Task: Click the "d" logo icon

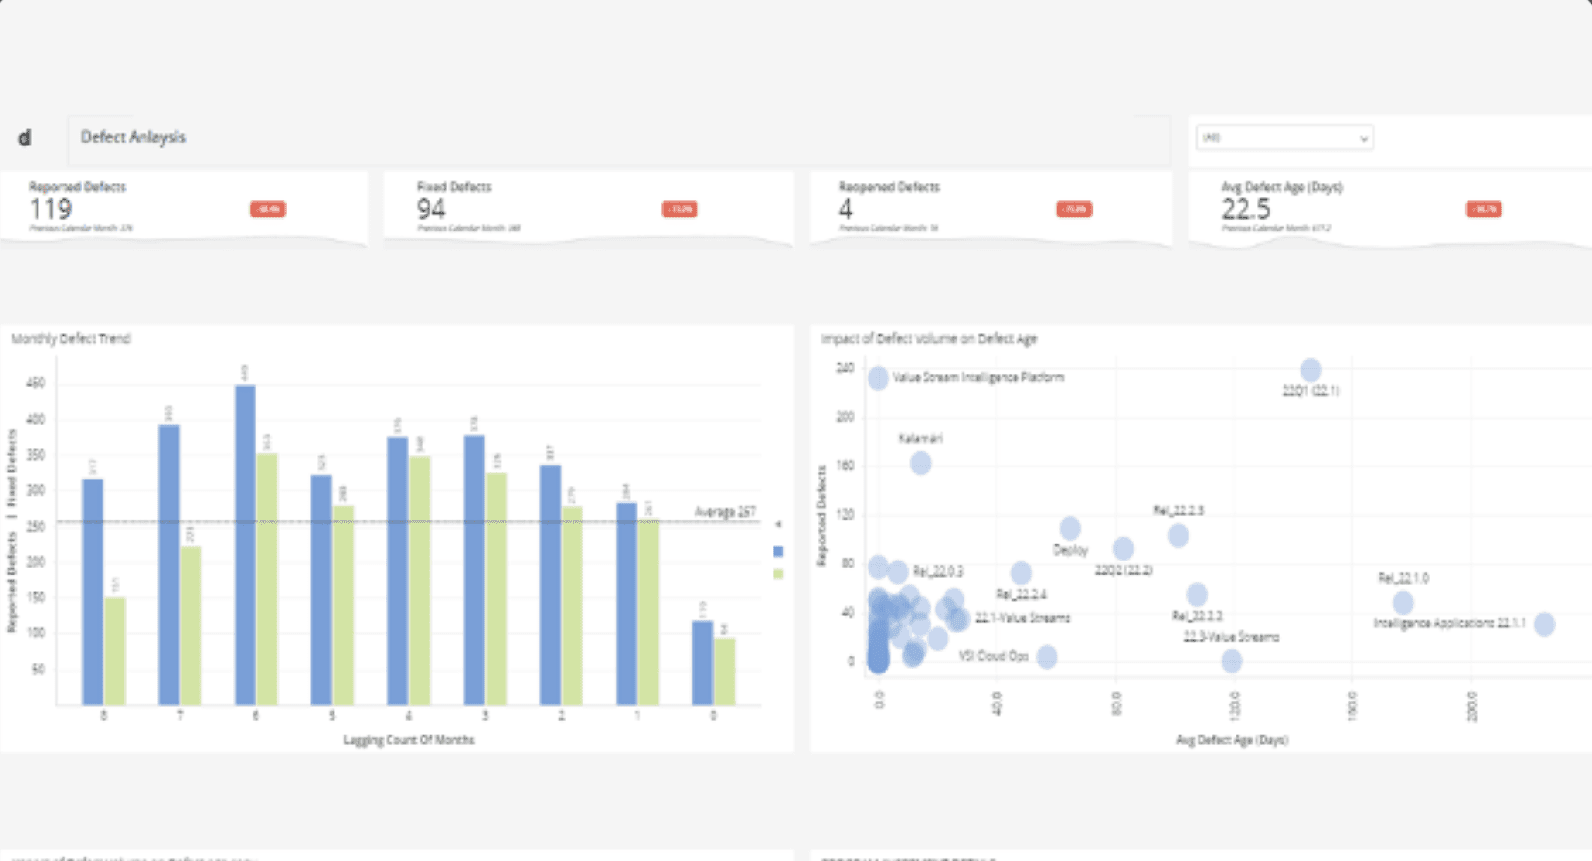Action: (x=25, y=138)
